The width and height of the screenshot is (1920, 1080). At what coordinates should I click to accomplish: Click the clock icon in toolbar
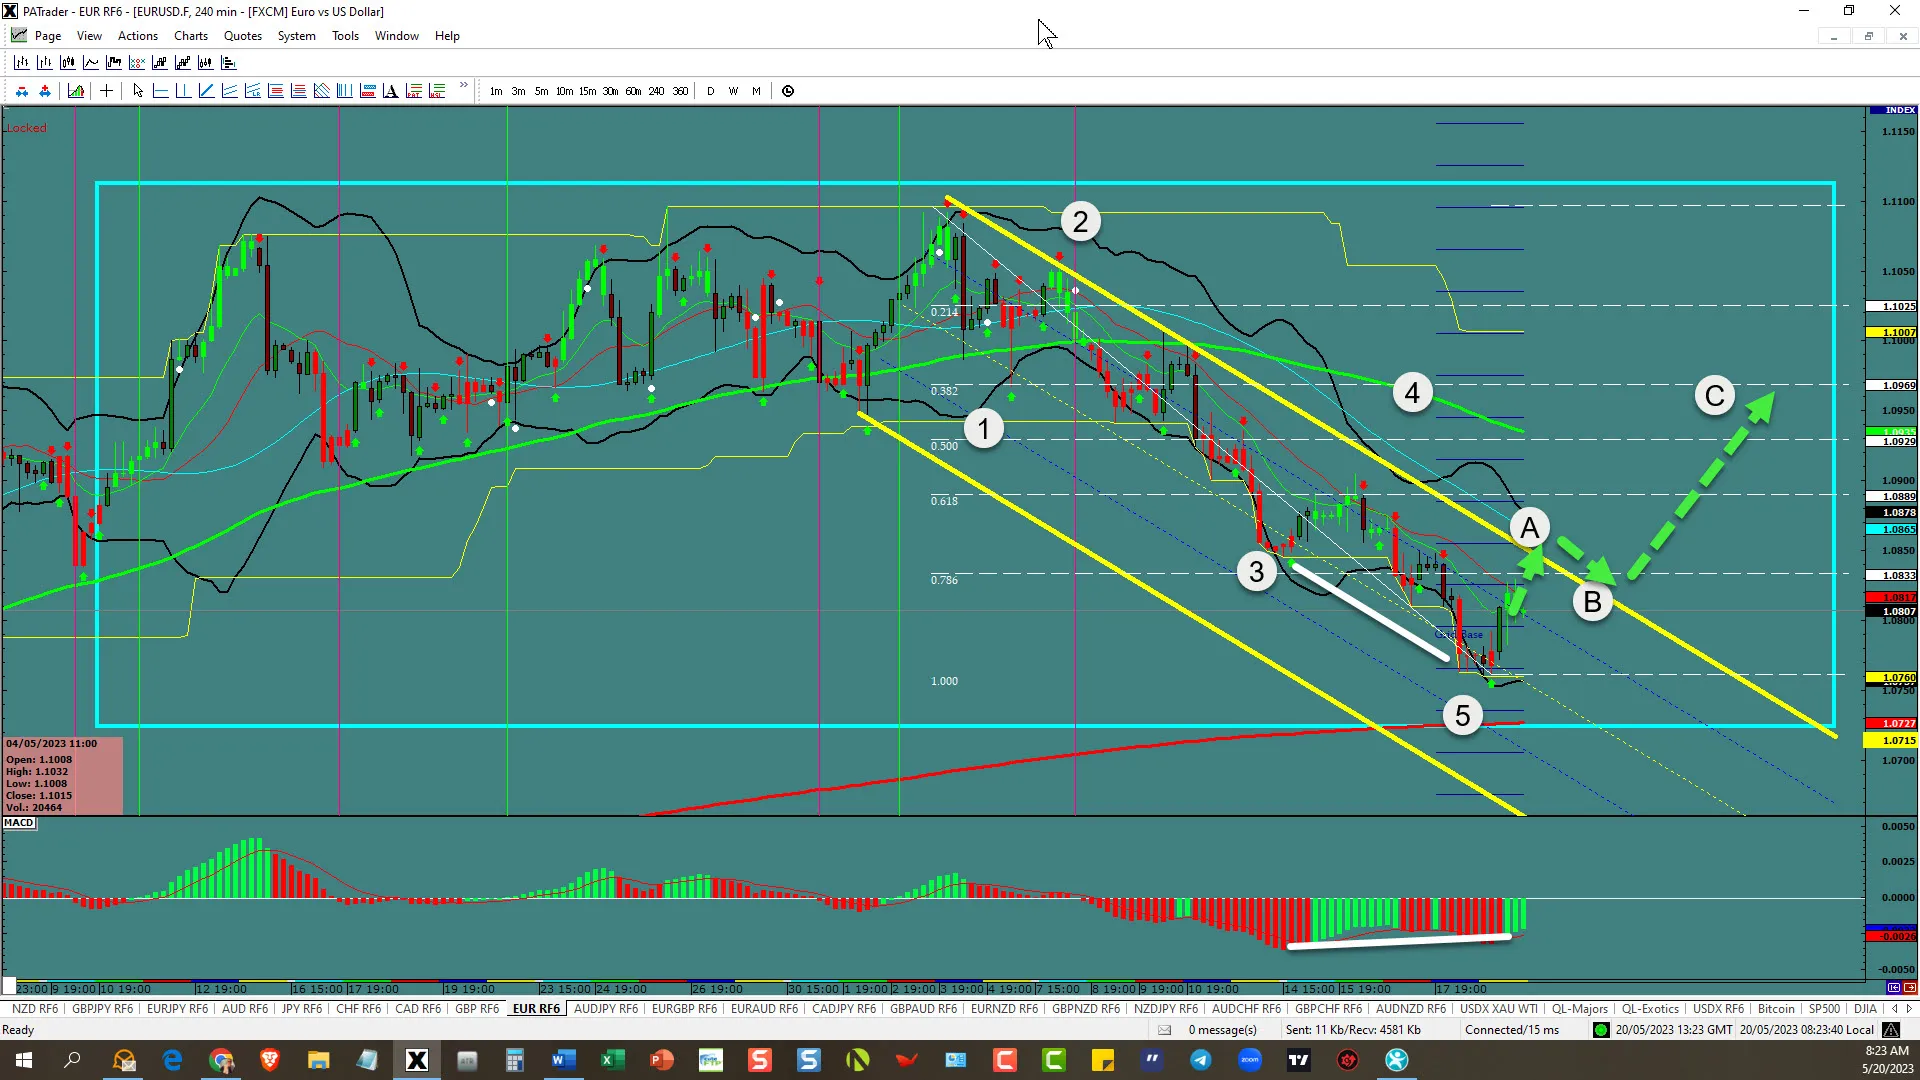[788, 91]
